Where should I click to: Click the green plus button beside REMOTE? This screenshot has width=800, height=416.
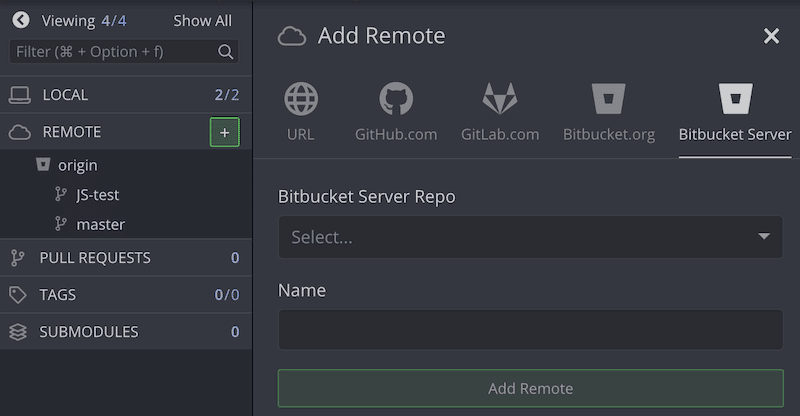point(224,132)
